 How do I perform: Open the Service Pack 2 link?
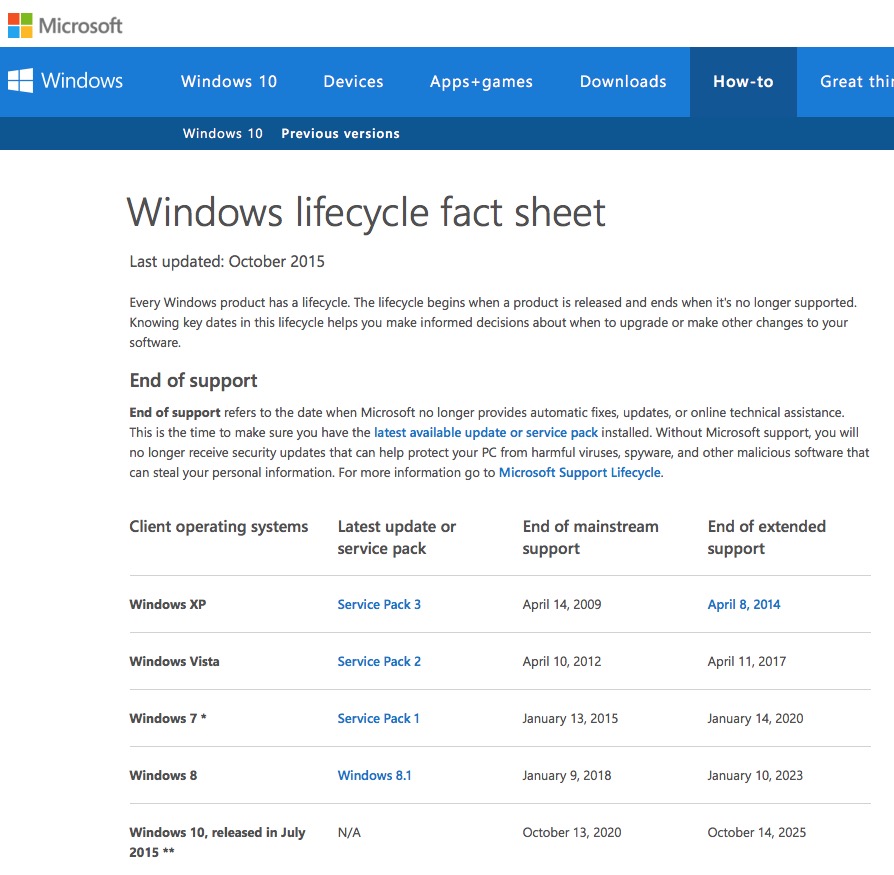(x=379, y=661)
